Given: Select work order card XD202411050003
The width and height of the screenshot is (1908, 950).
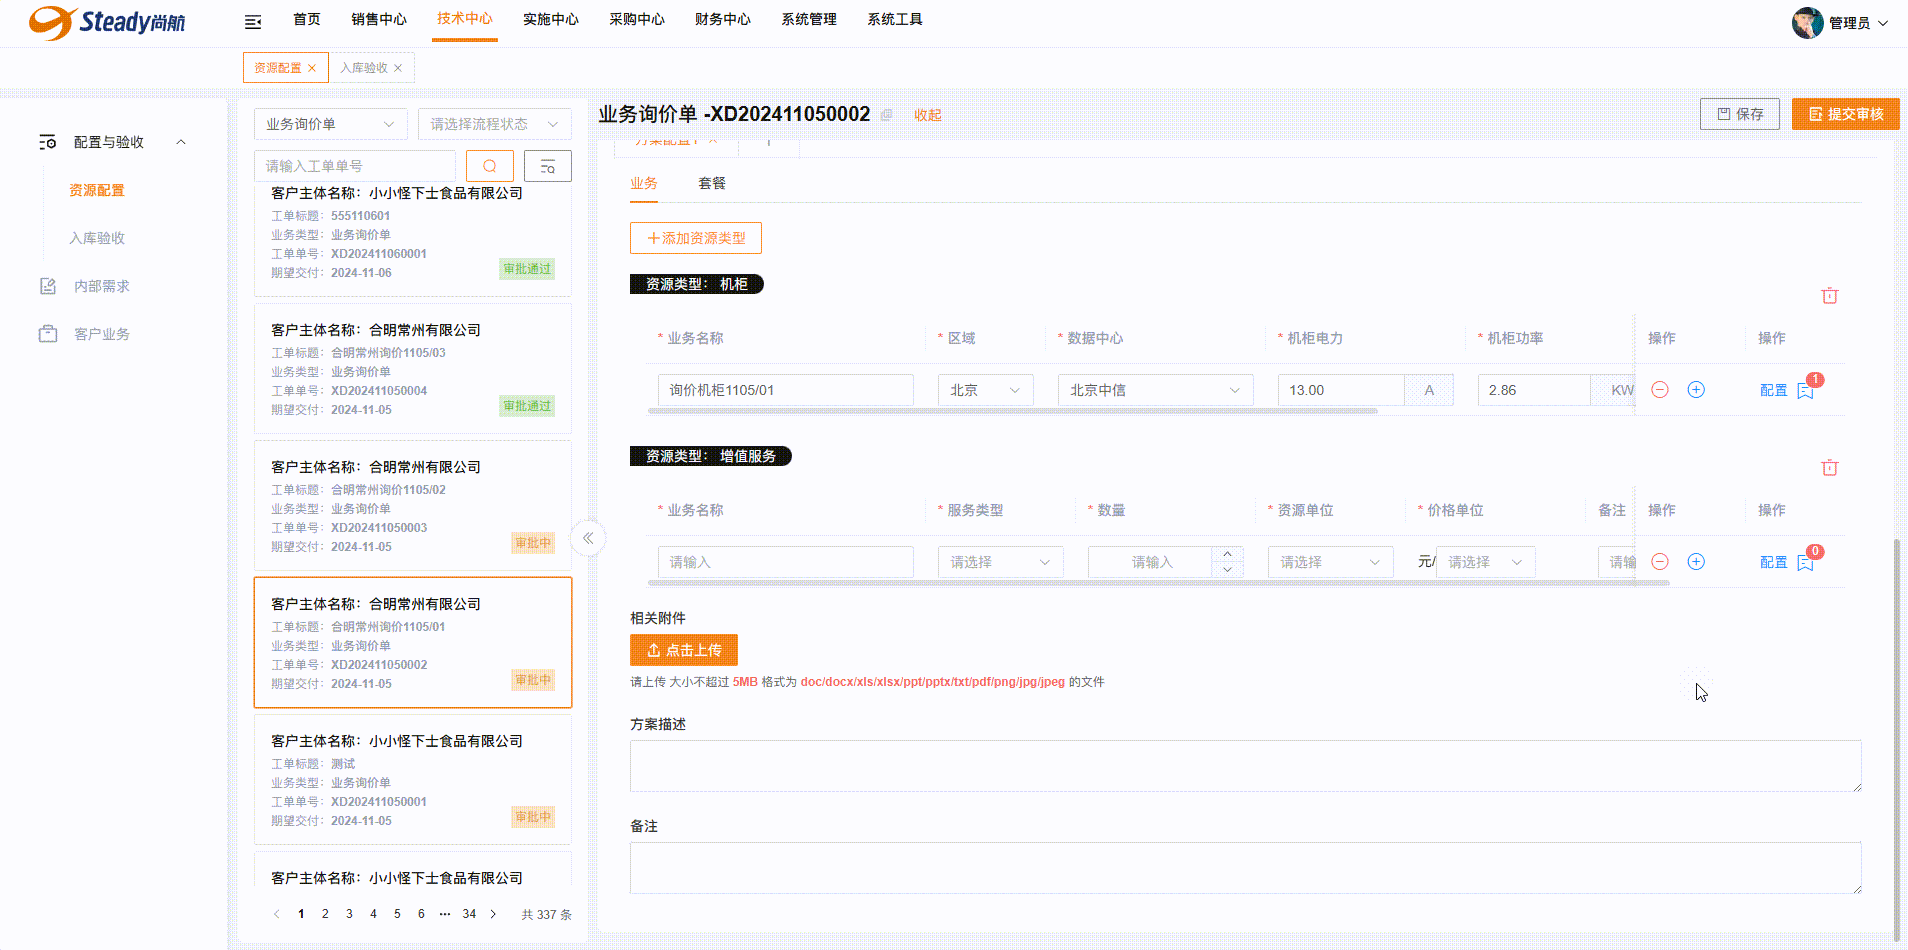Looking at the screenshot, I should [x=413, y=506].
